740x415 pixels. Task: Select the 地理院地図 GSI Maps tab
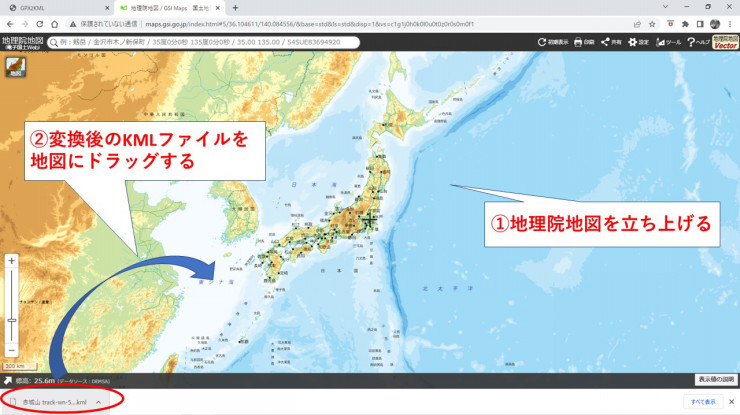(x=170, y=8)
